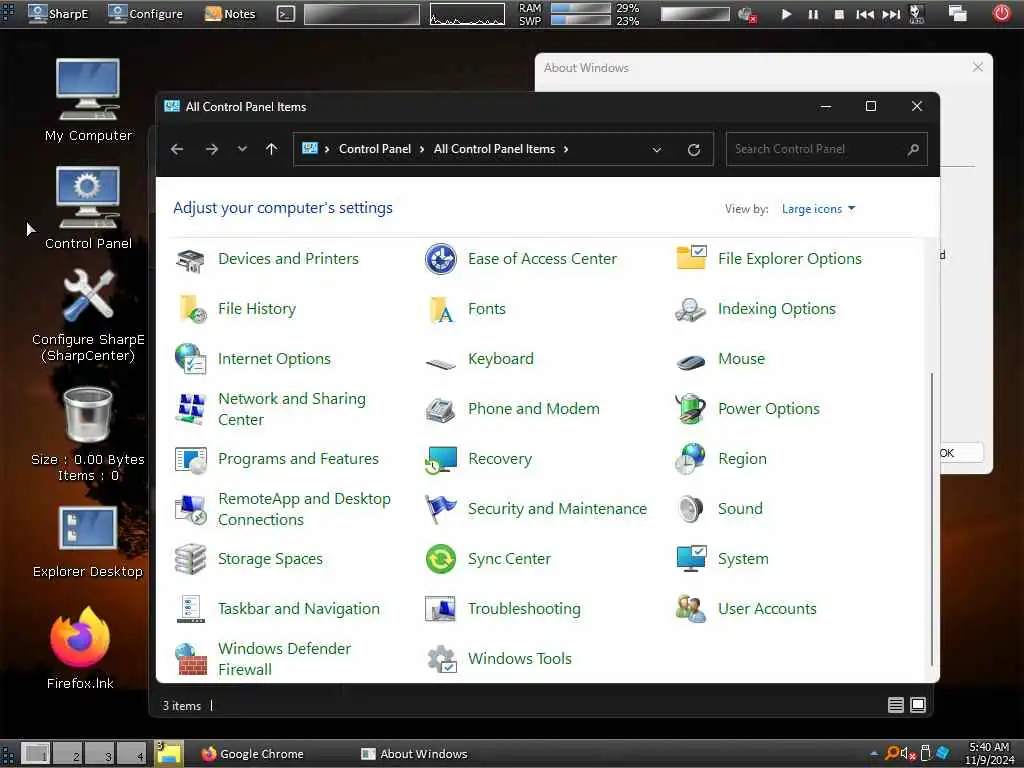Open the Sound speaker icon
1024x768 pixels.
pos(690,509)
